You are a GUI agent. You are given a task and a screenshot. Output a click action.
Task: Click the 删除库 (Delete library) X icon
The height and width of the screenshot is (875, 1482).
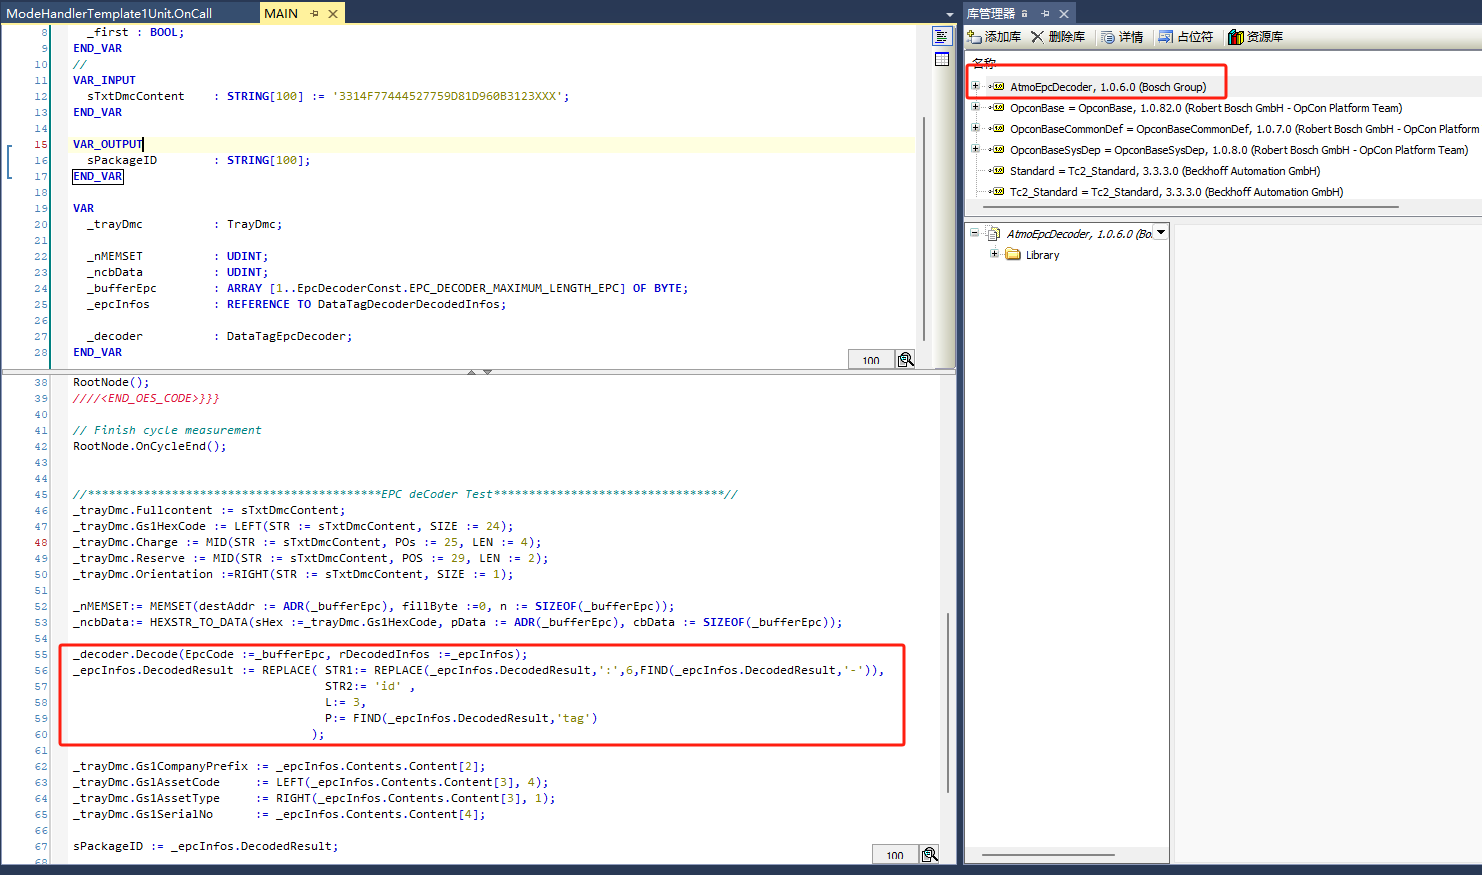(1037, 37)
